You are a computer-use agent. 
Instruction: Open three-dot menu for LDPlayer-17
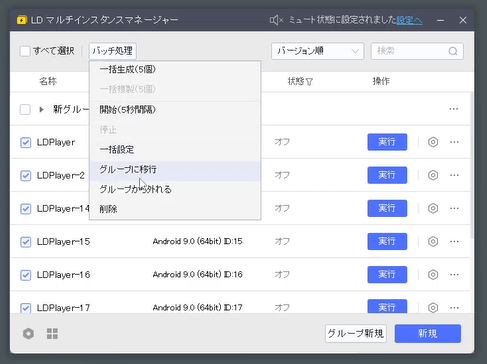(454, 308)
